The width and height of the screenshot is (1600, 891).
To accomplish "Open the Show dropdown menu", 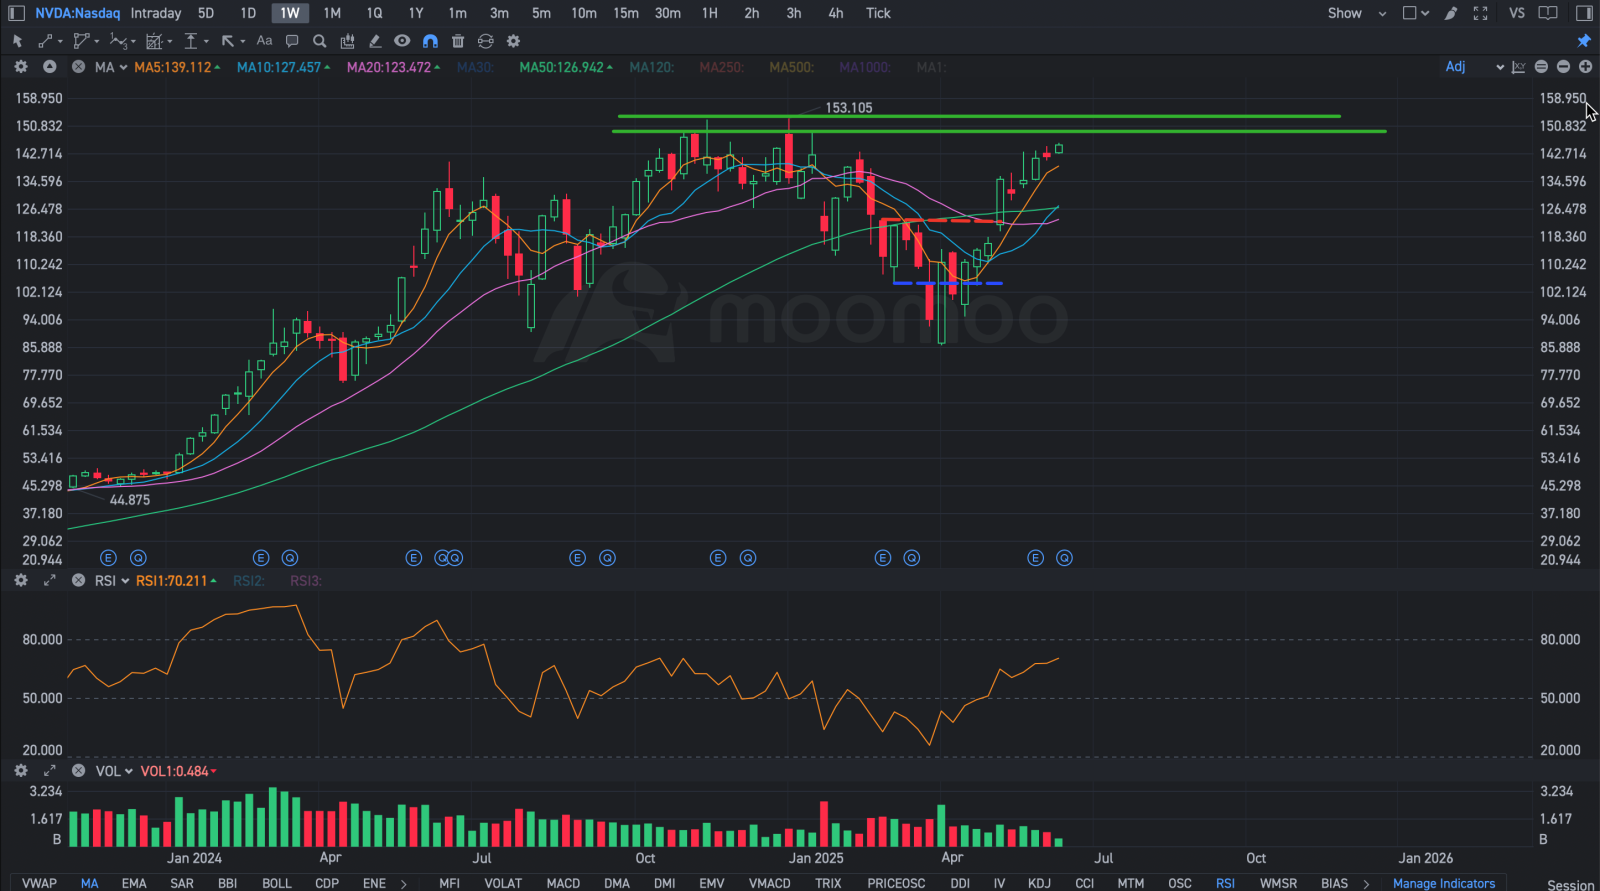I will click(x=1356, y=13).
